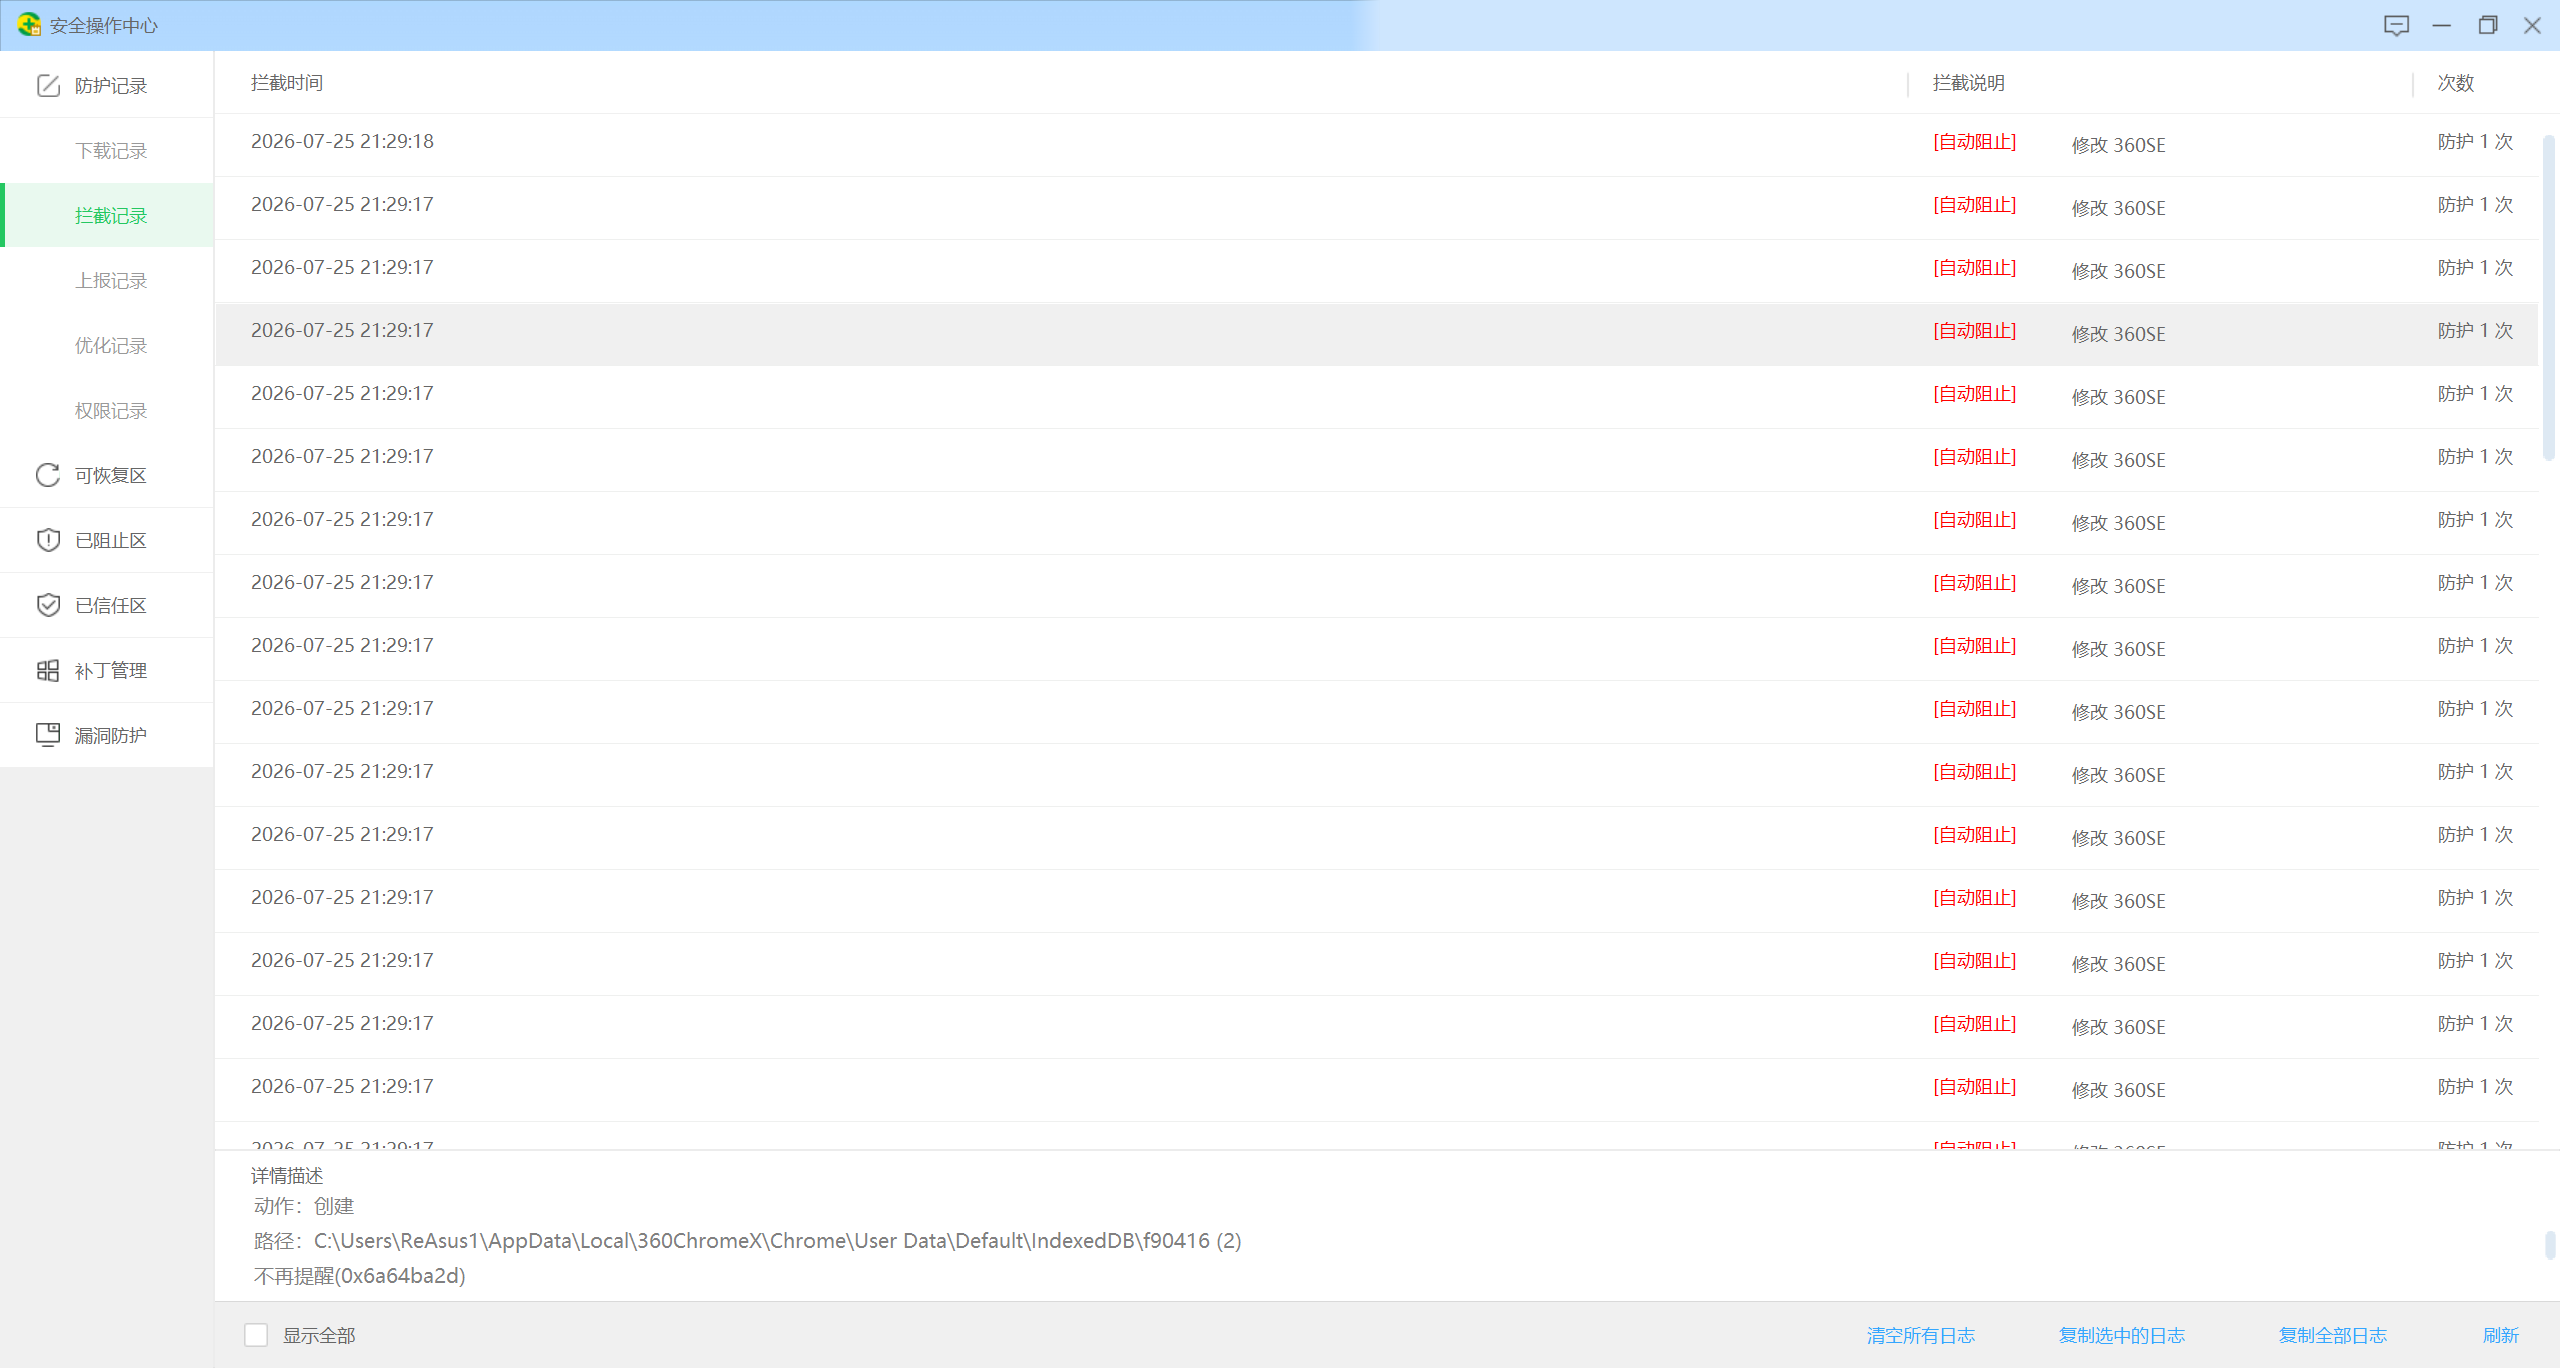Click 复制全部日志 link

2332,1335
